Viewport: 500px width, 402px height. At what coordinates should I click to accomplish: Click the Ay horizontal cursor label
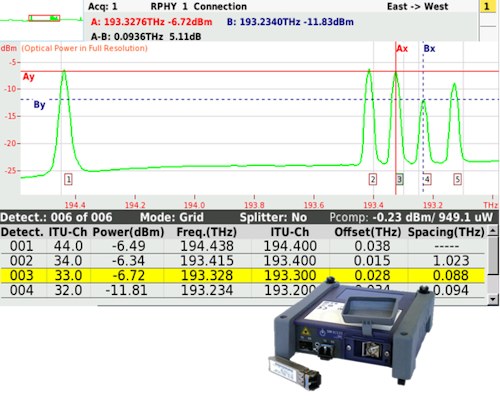(x=29, y=77)
